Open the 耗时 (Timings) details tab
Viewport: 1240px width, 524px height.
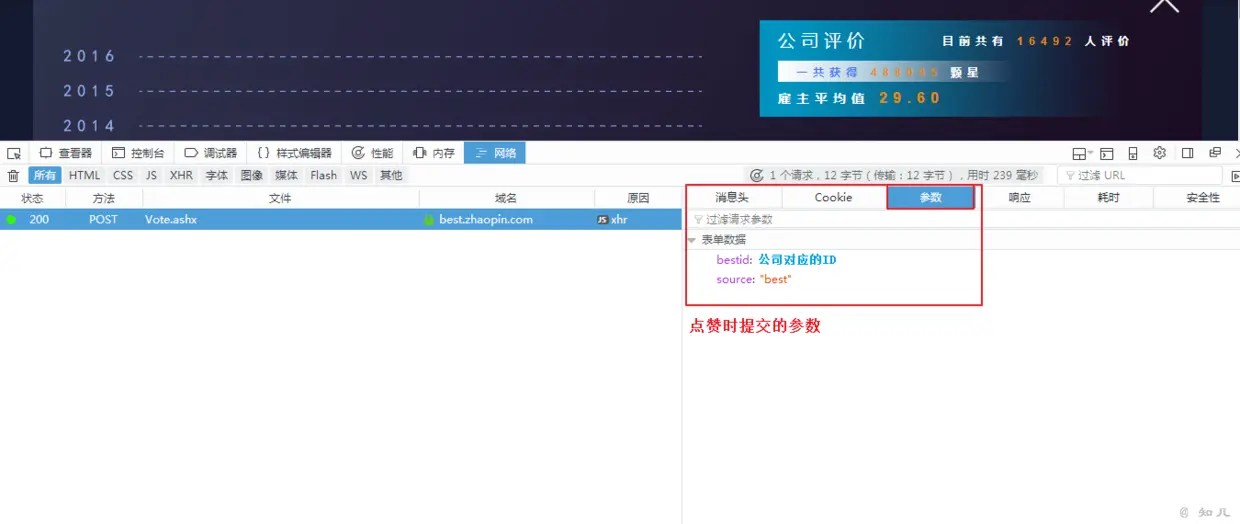(1108, 197)
